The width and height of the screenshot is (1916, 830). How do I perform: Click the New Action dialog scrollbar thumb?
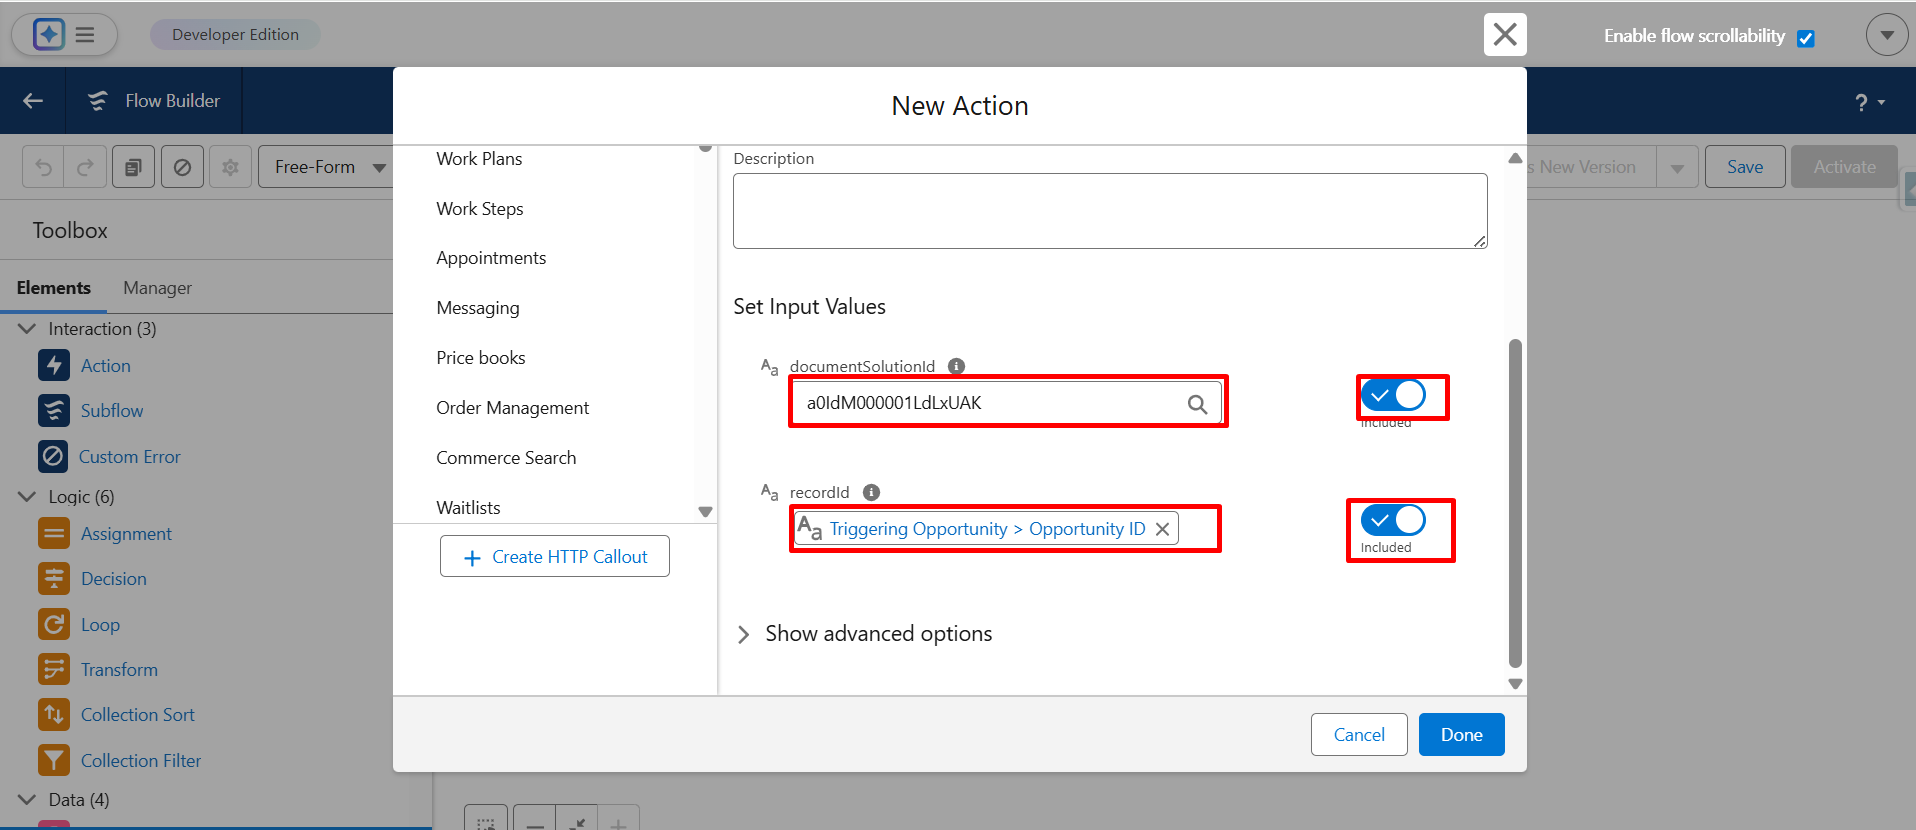1515,500
